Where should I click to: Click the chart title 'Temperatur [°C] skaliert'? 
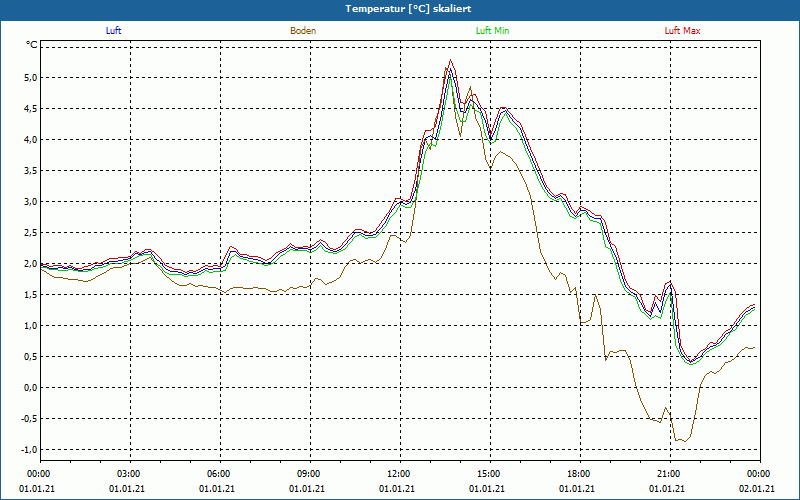pyautogui.click(x=408, y=9)
